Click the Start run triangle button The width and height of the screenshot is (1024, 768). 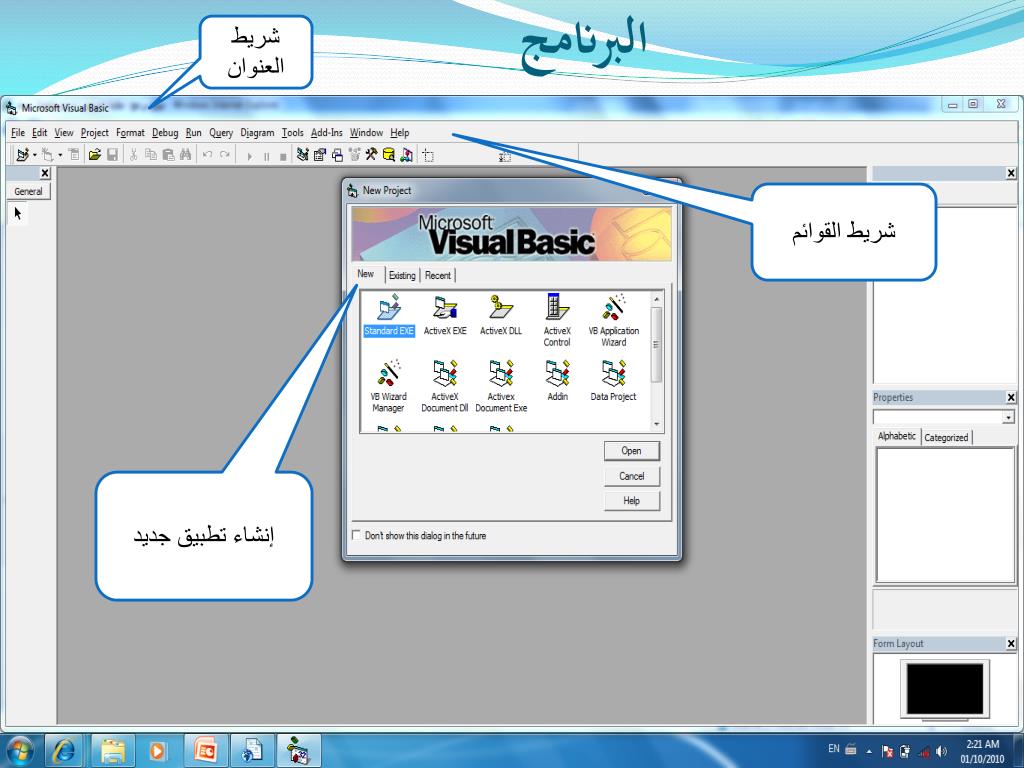249,156
